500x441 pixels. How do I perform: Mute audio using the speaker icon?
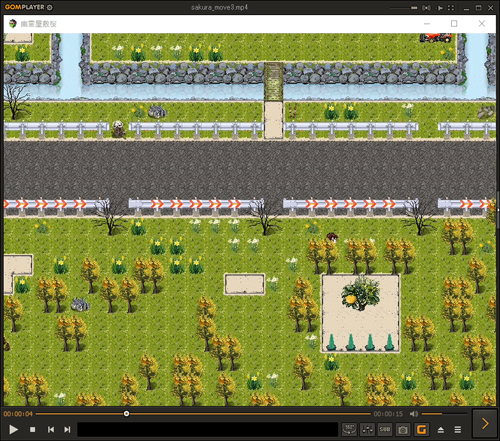(x=414, y=414)
